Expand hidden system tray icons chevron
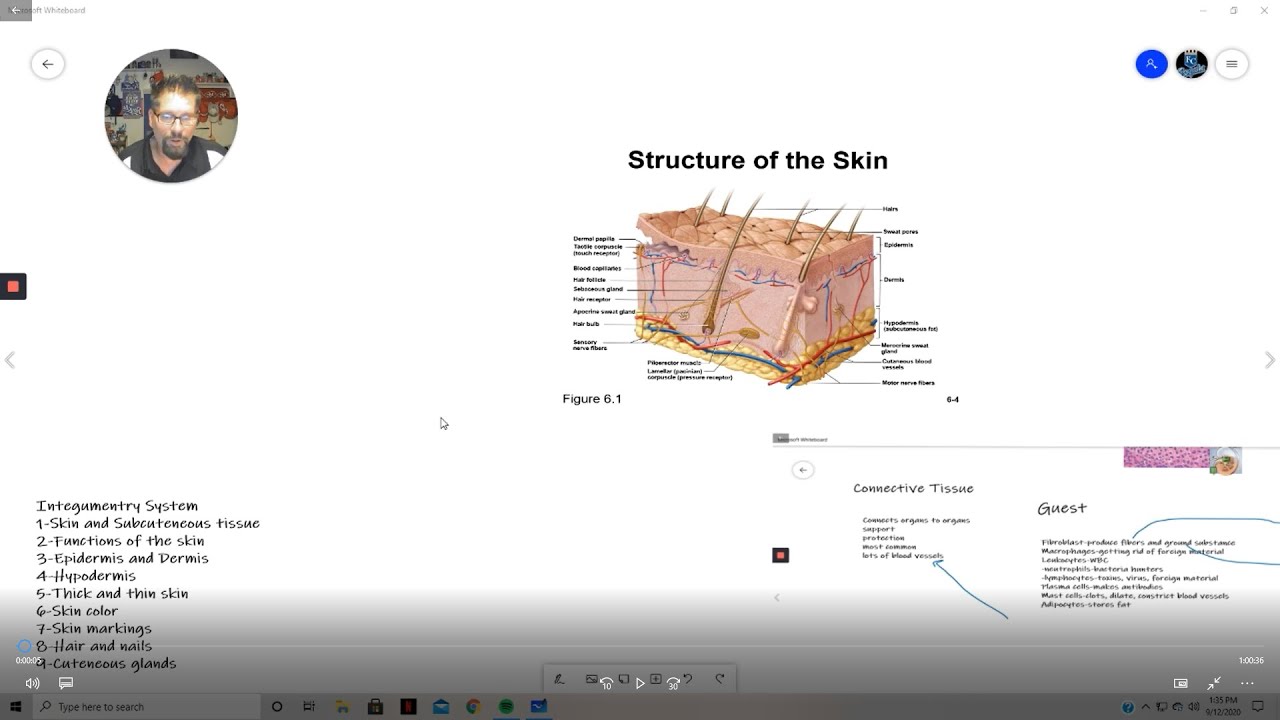1280x720 pixels. [x=1146, y=707]
